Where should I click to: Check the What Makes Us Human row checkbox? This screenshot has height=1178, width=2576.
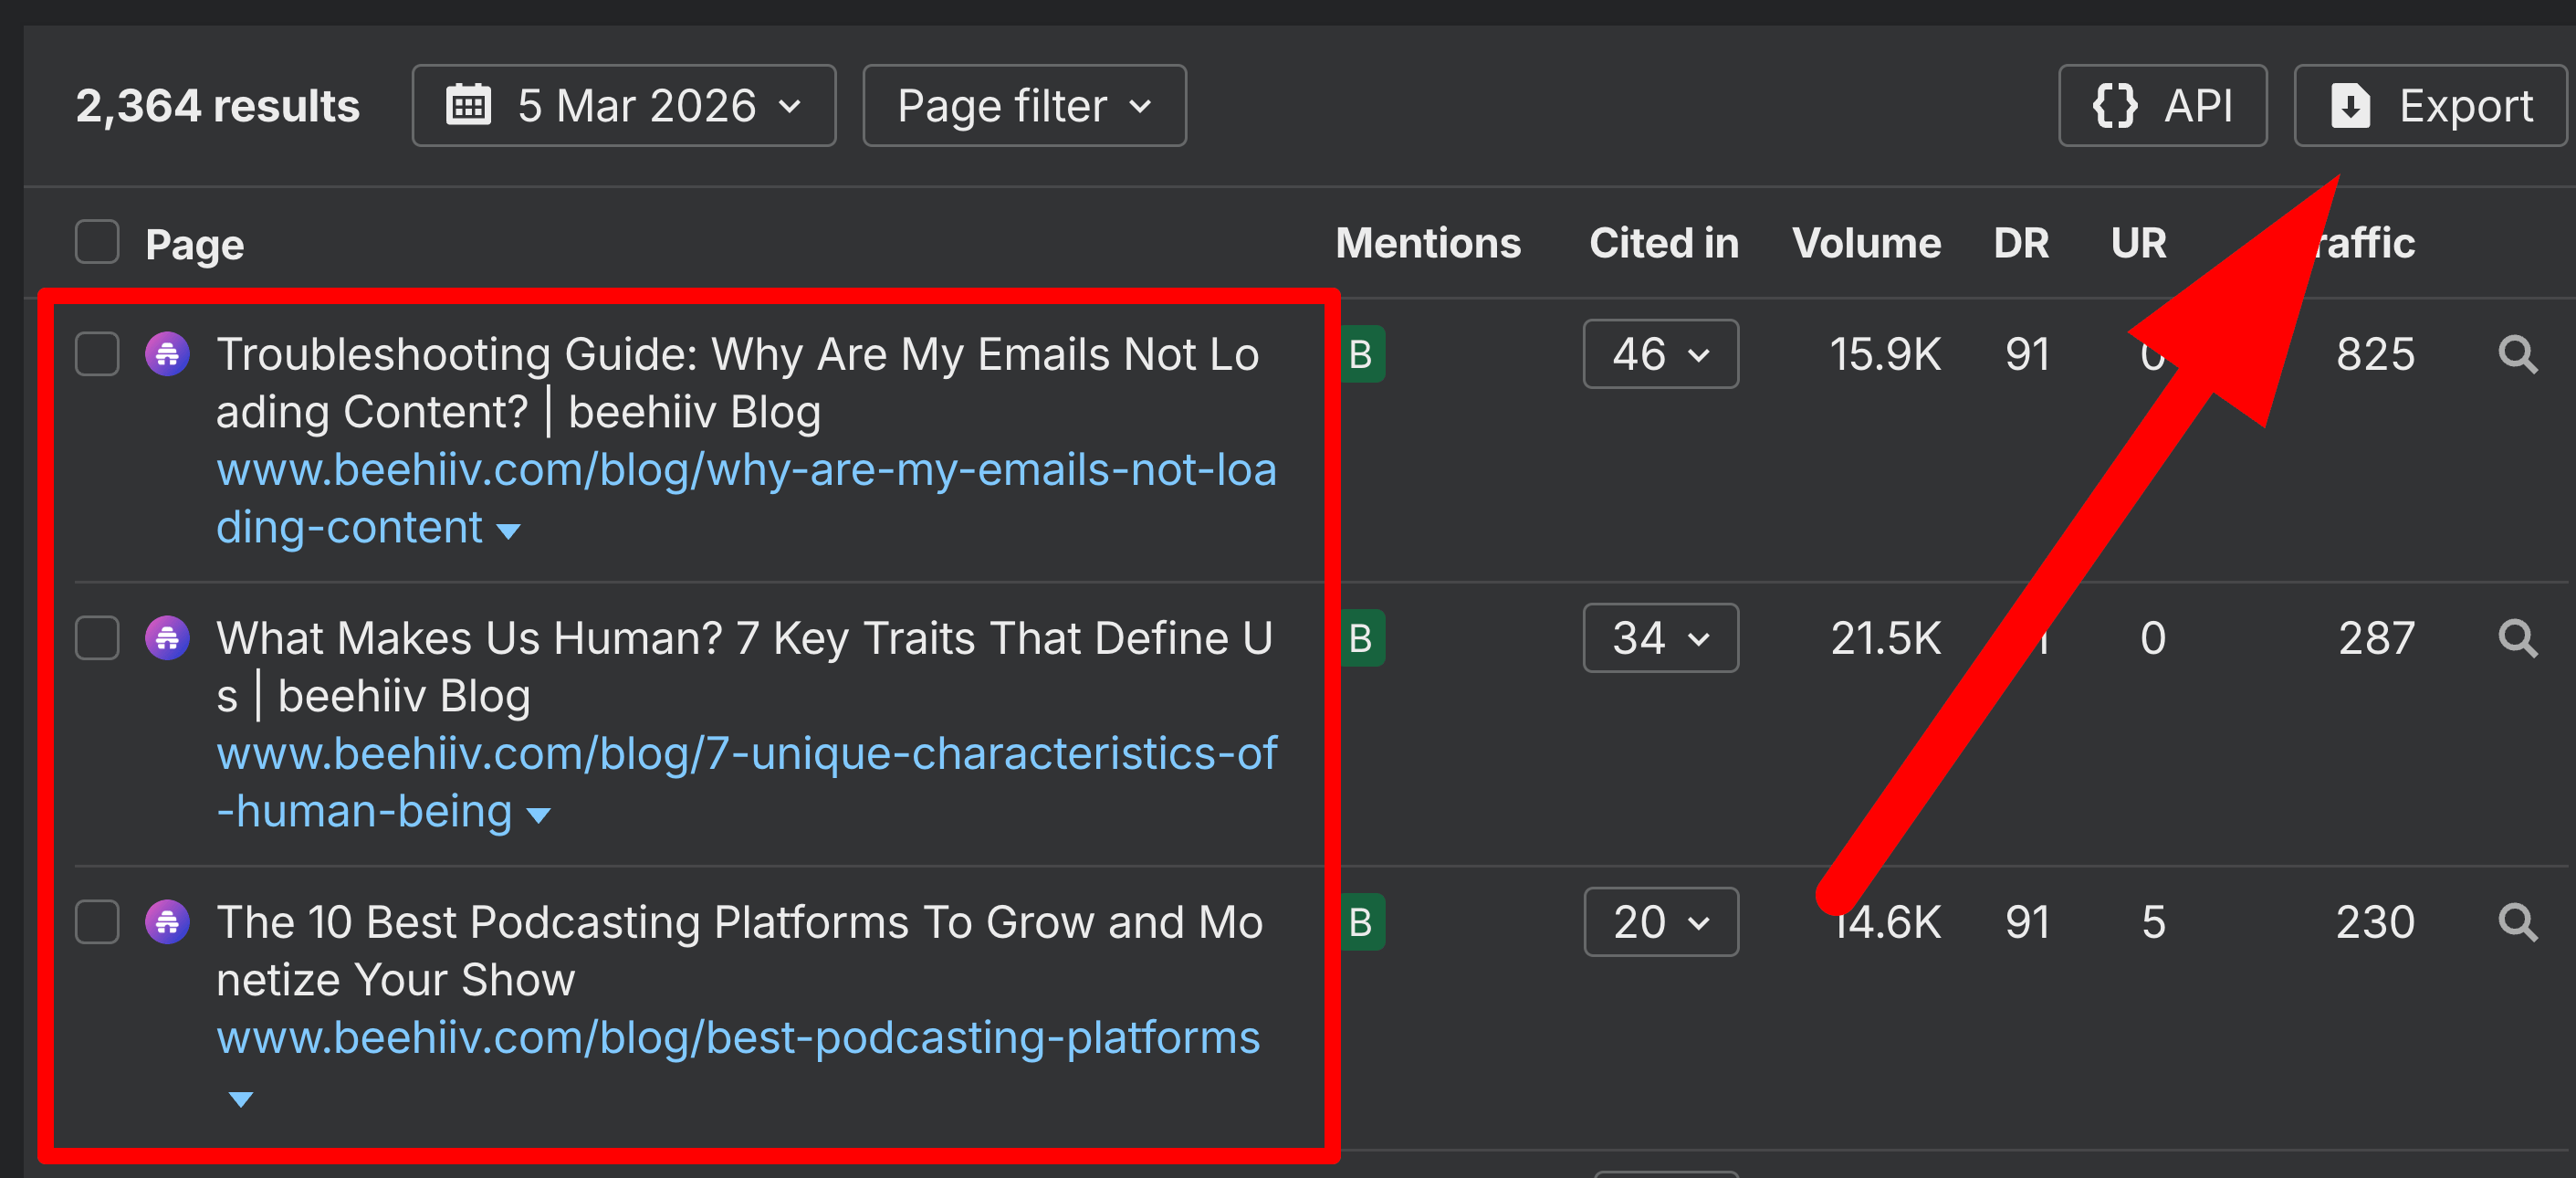tap(97, 638)
